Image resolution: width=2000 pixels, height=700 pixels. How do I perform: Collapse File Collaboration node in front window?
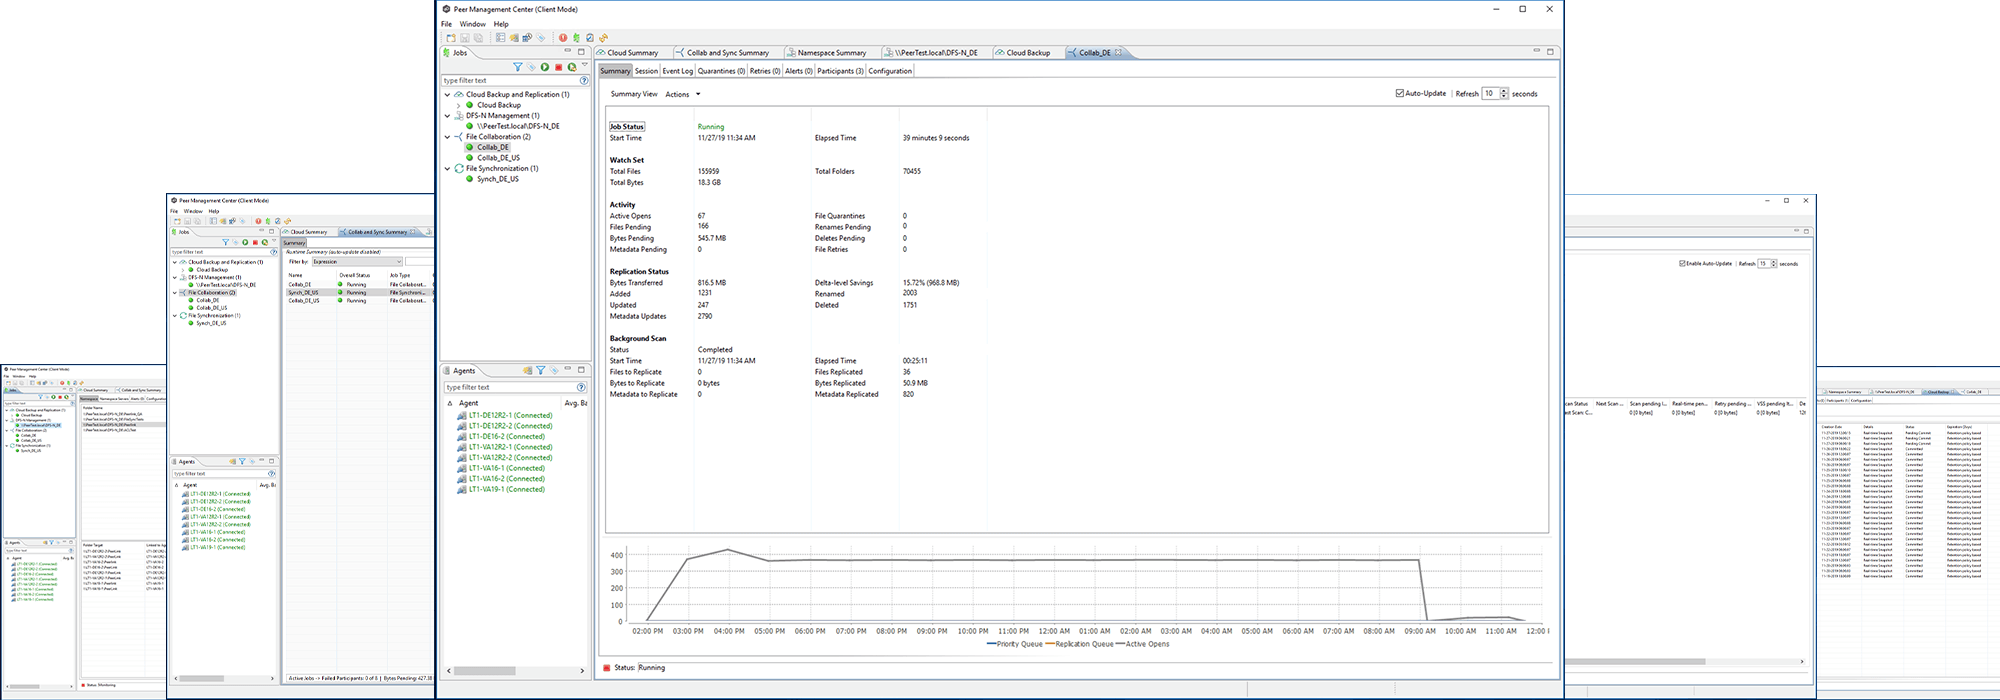click(448, 137)
